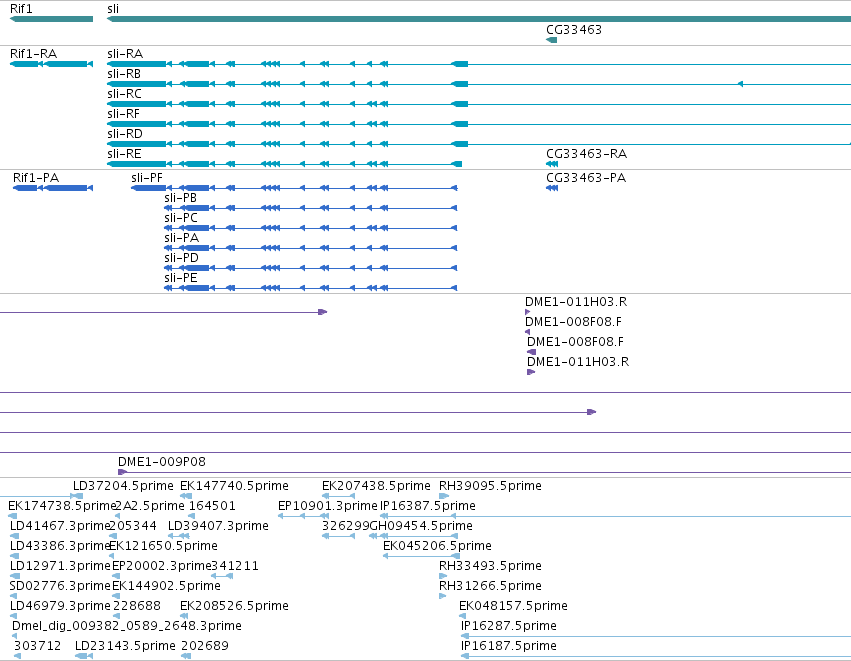Click the sli-PC protein label
Screen dimensions: 851x661
pos(181,218)
